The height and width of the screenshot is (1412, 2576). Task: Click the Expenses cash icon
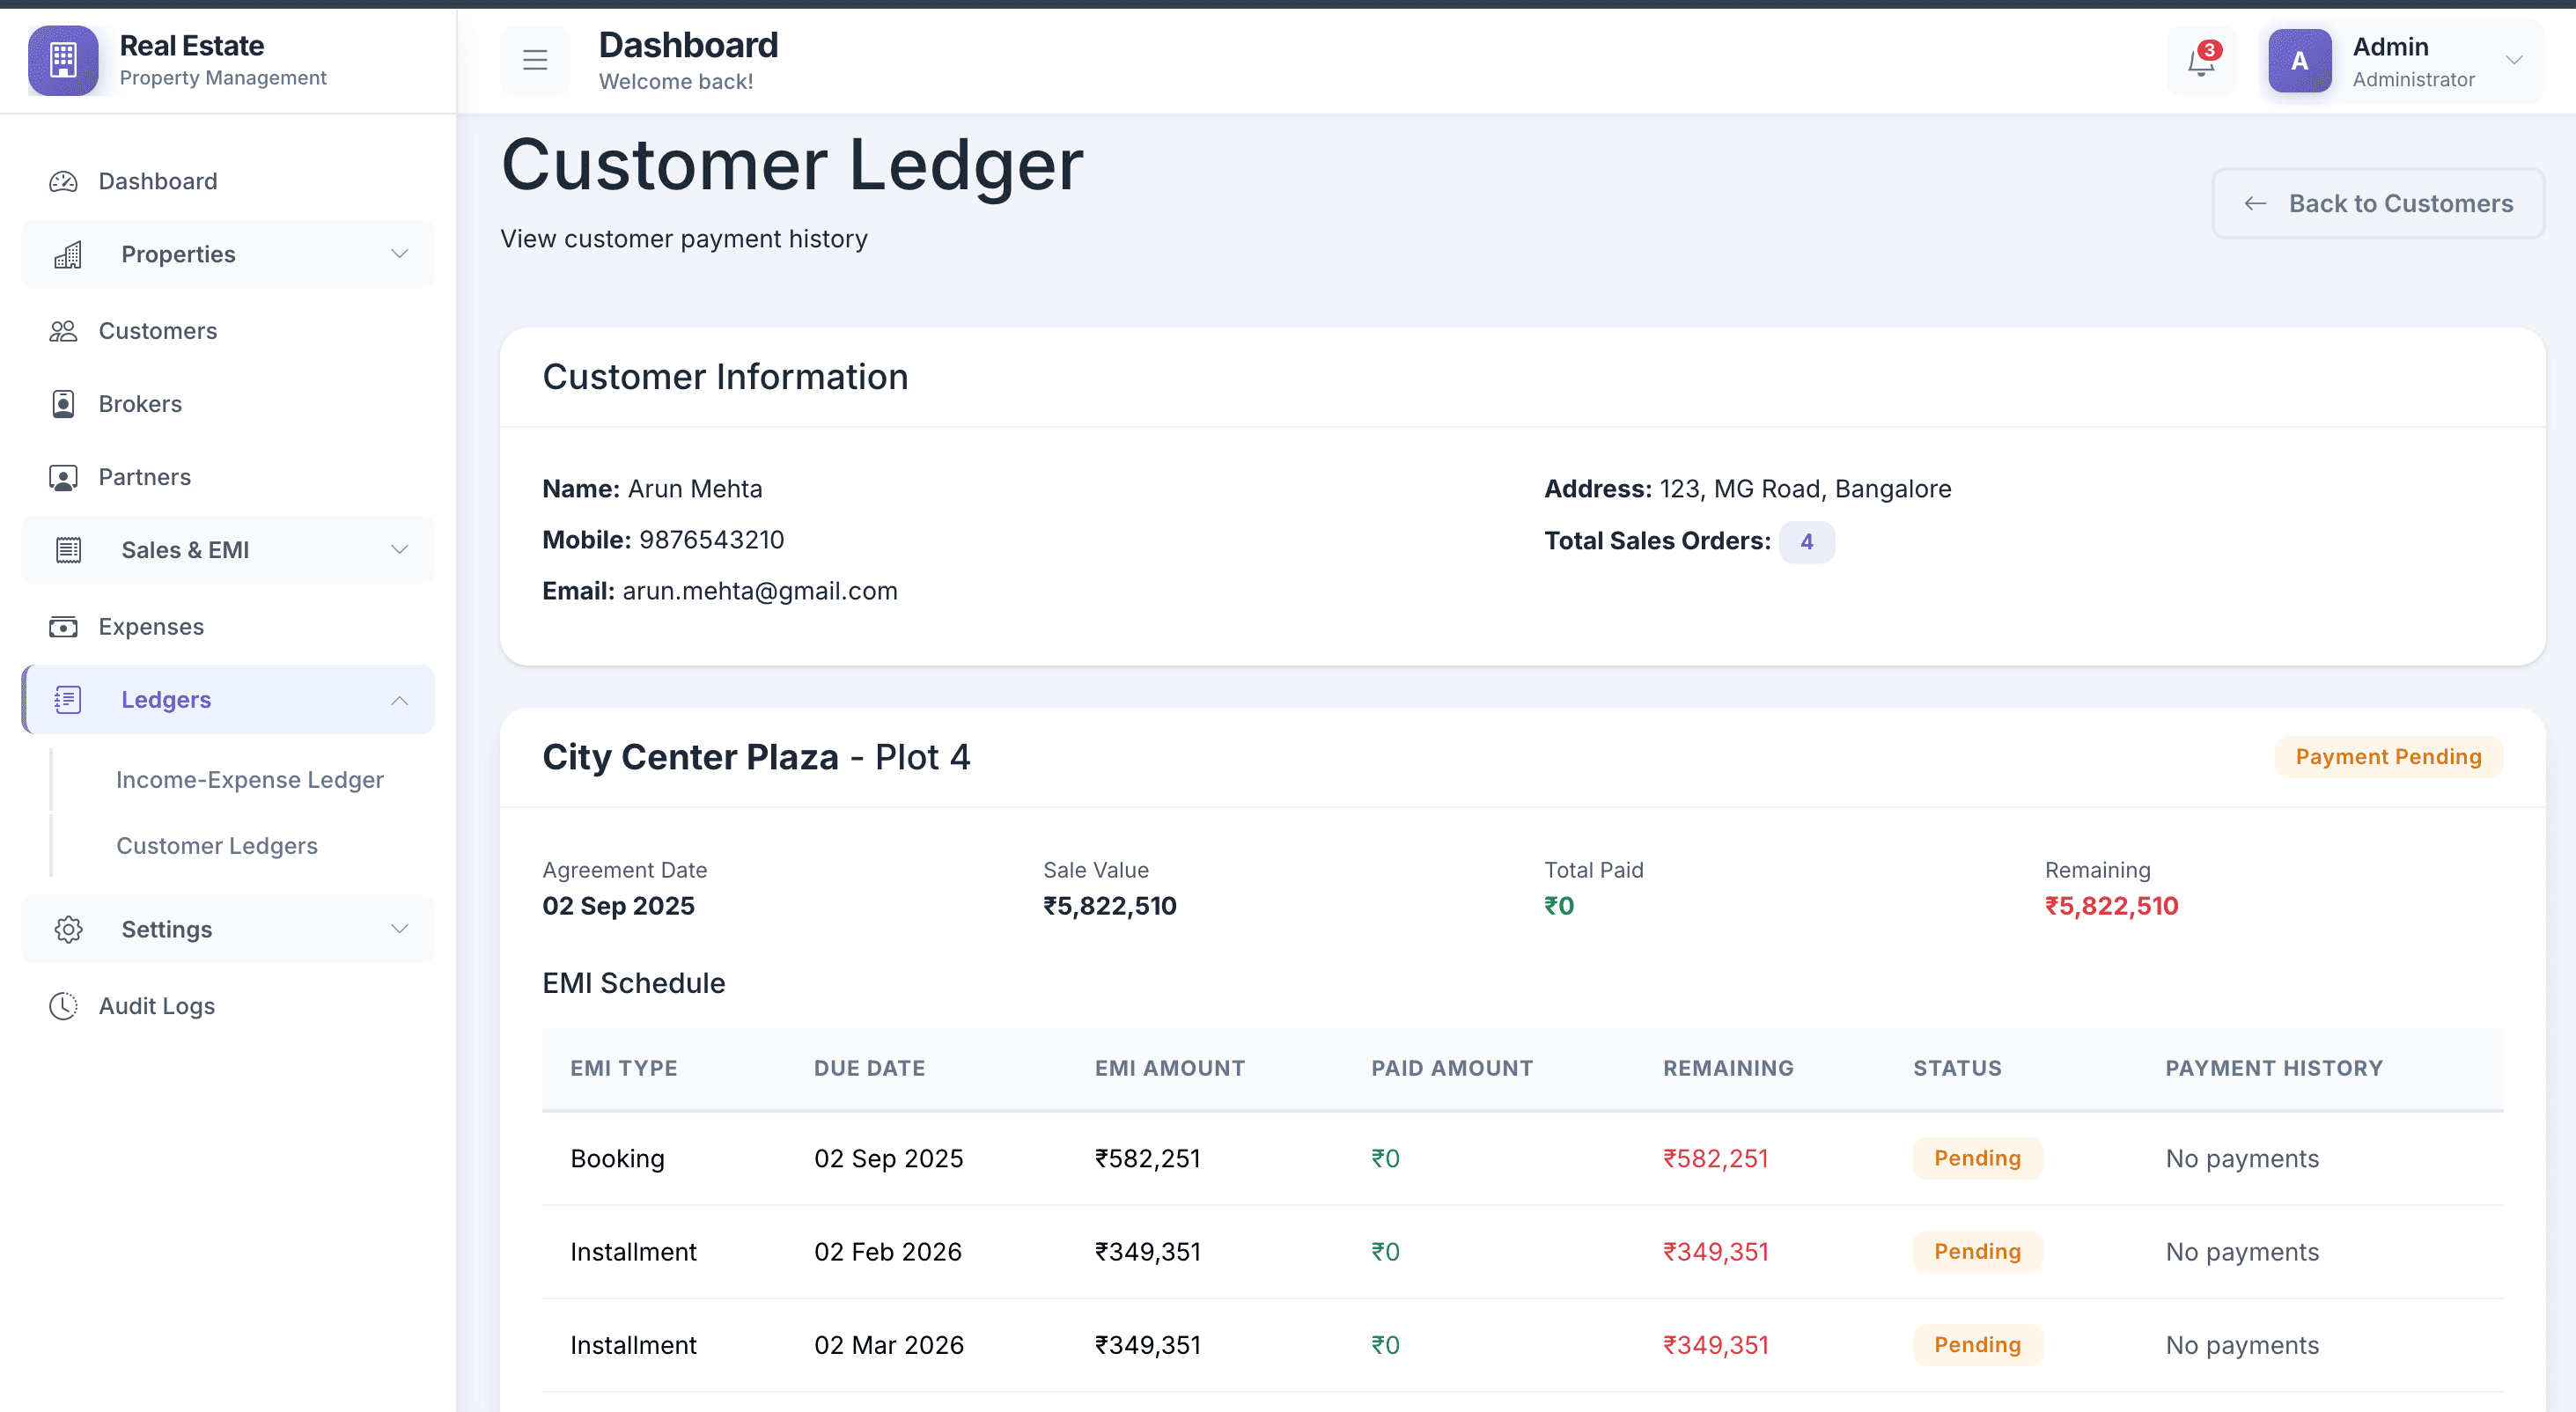pos(63,627)
